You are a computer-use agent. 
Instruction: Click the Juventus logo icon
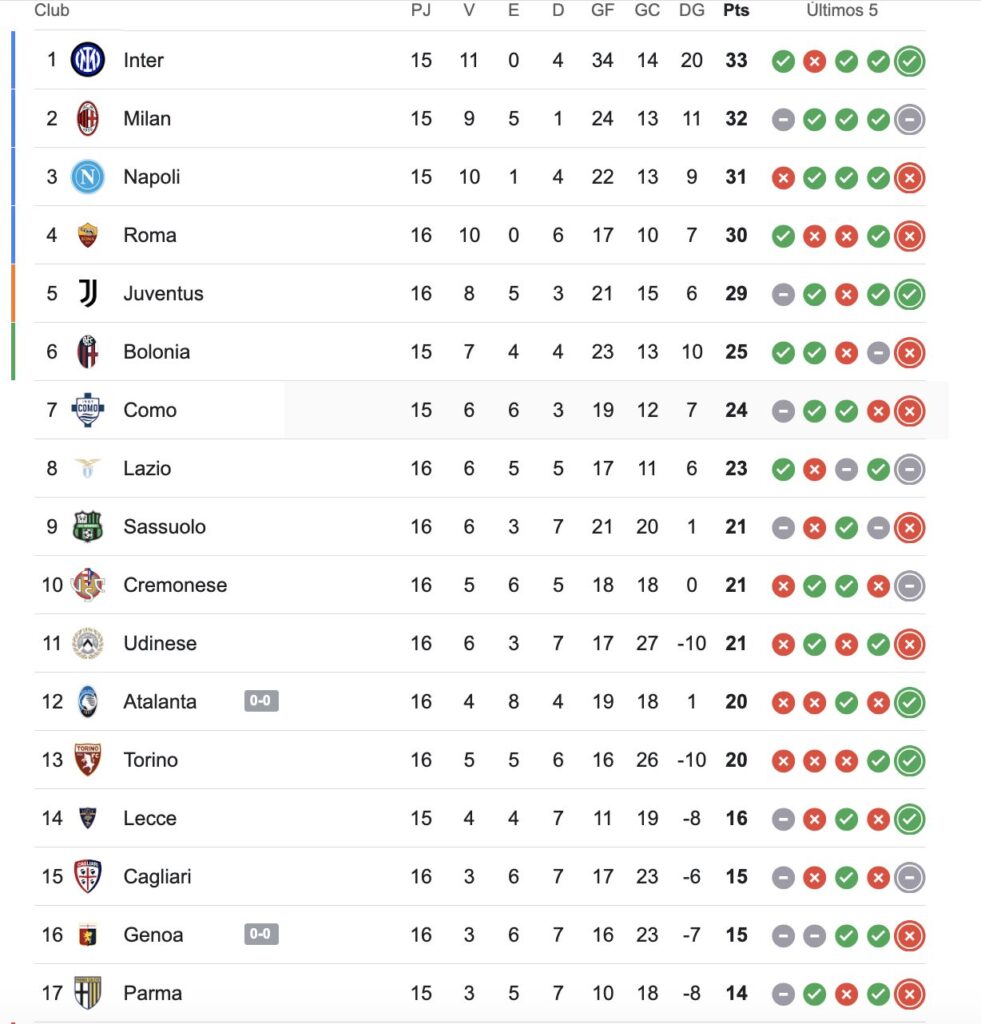(88, 293)
